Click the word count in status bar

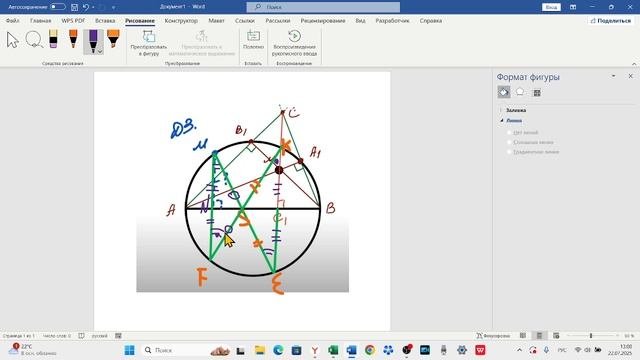tap(57, 336)
